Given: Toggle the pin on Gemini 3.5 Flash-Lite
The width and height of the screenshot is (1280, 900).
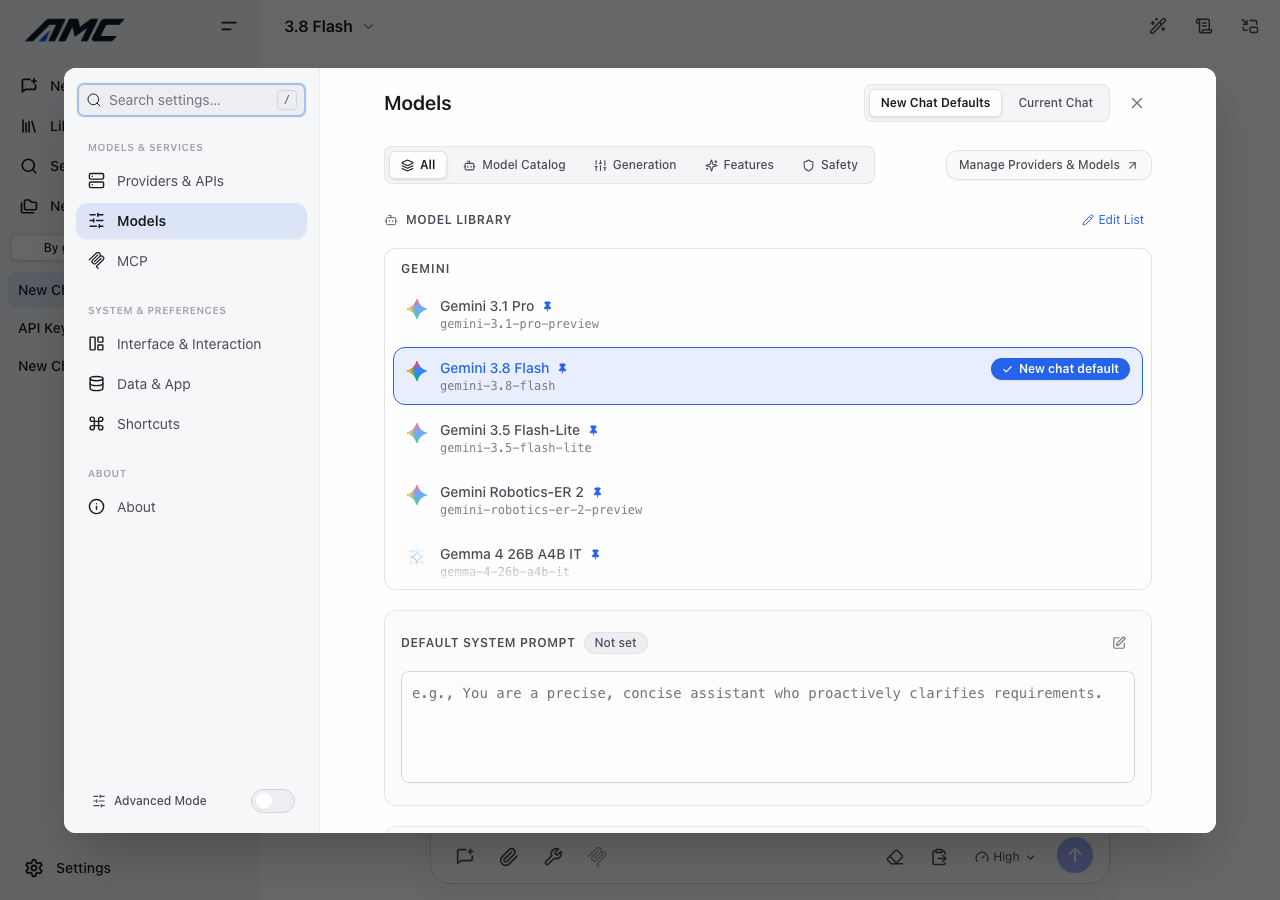Looking at the screenshot, I should [593, 430].
